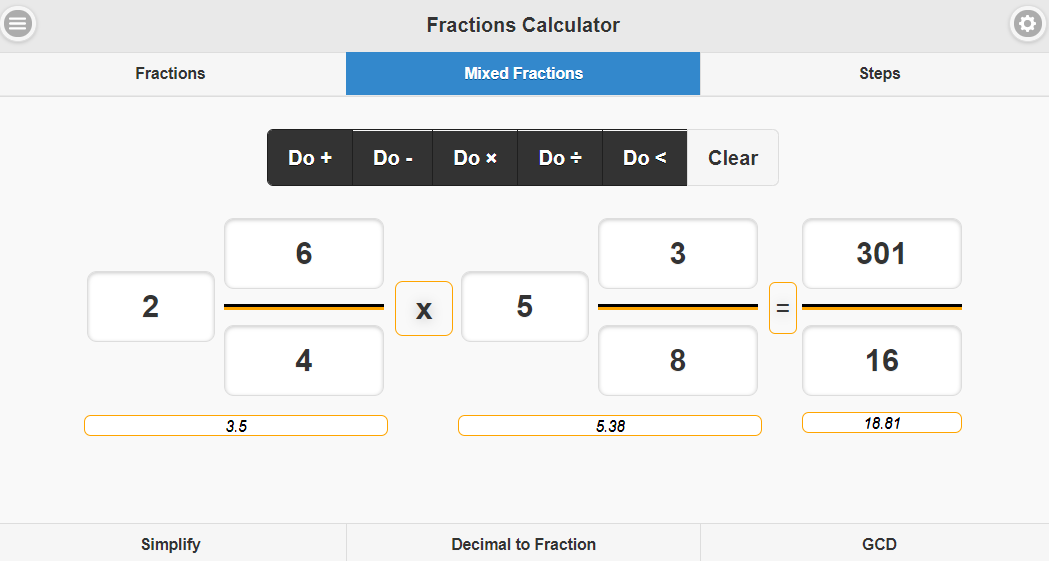Hit the Clear button
Screen dimensions: 1049x561
(733, 158)
